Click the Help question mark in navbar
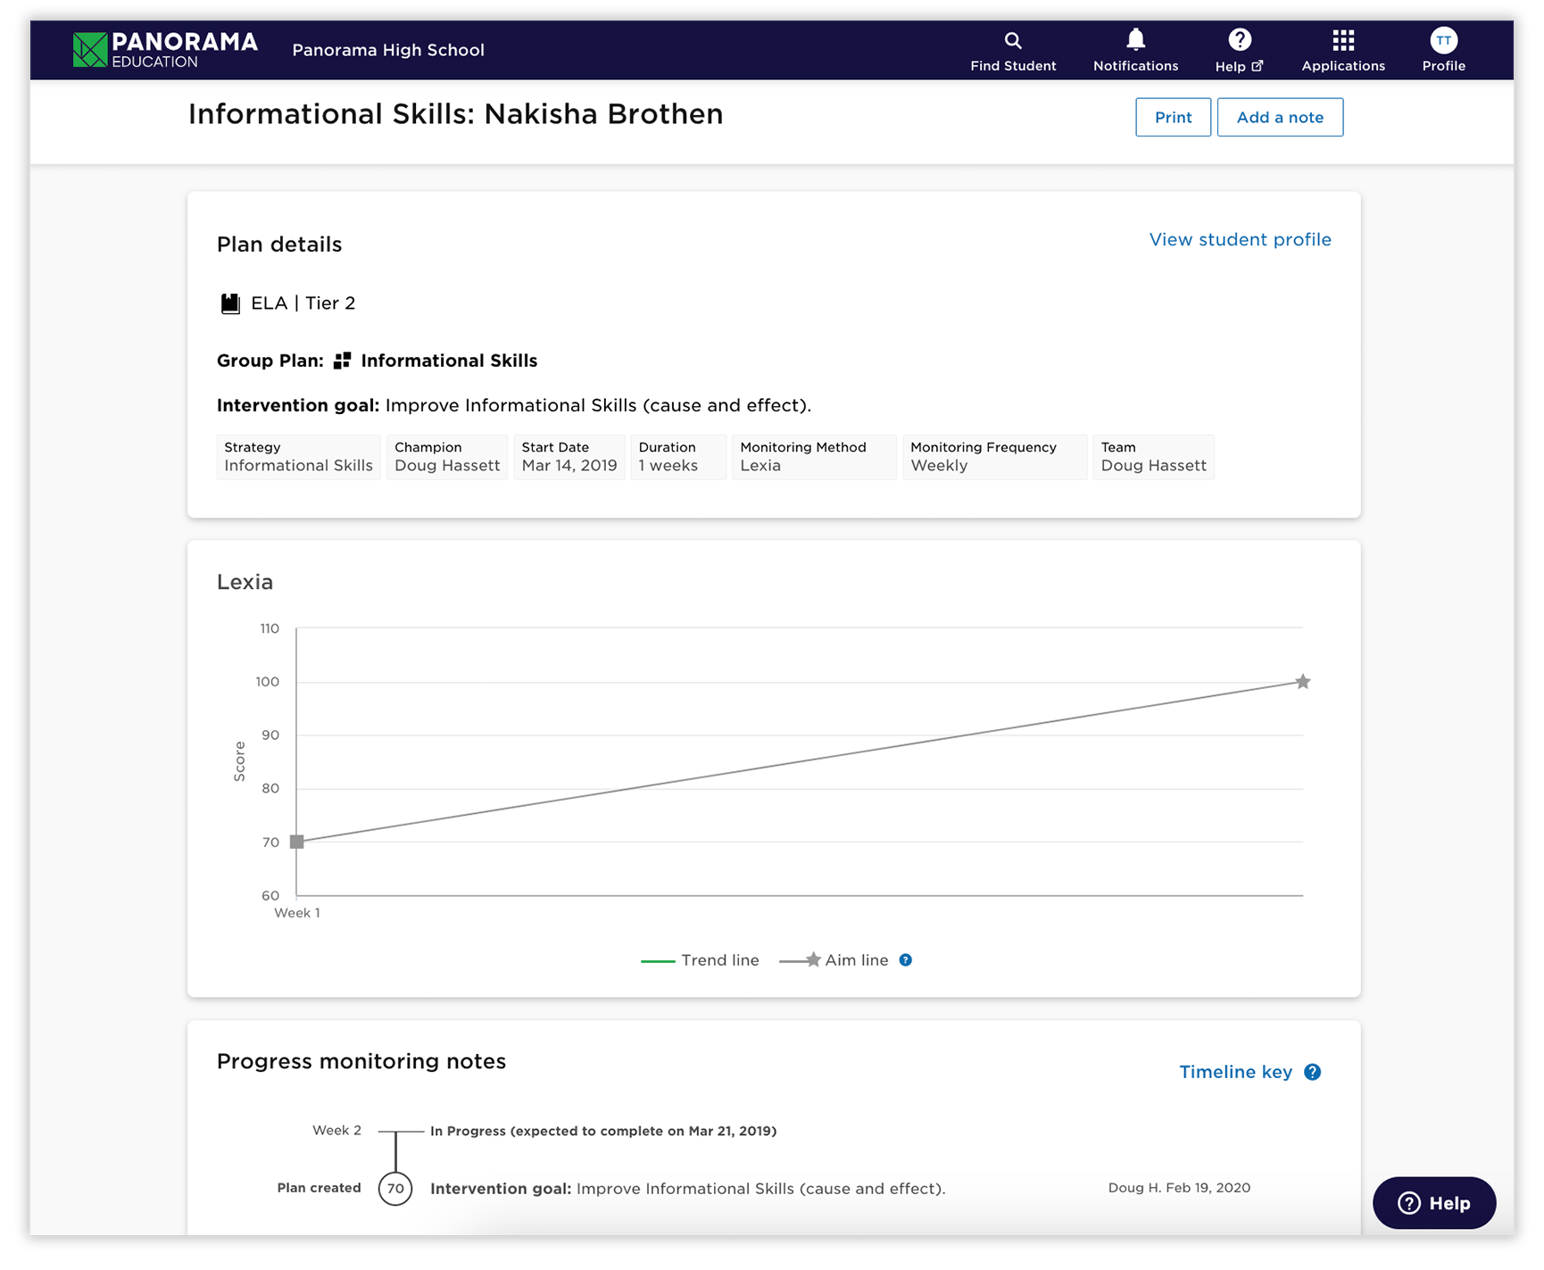1544x1270 pixels. pos(1239,41)
